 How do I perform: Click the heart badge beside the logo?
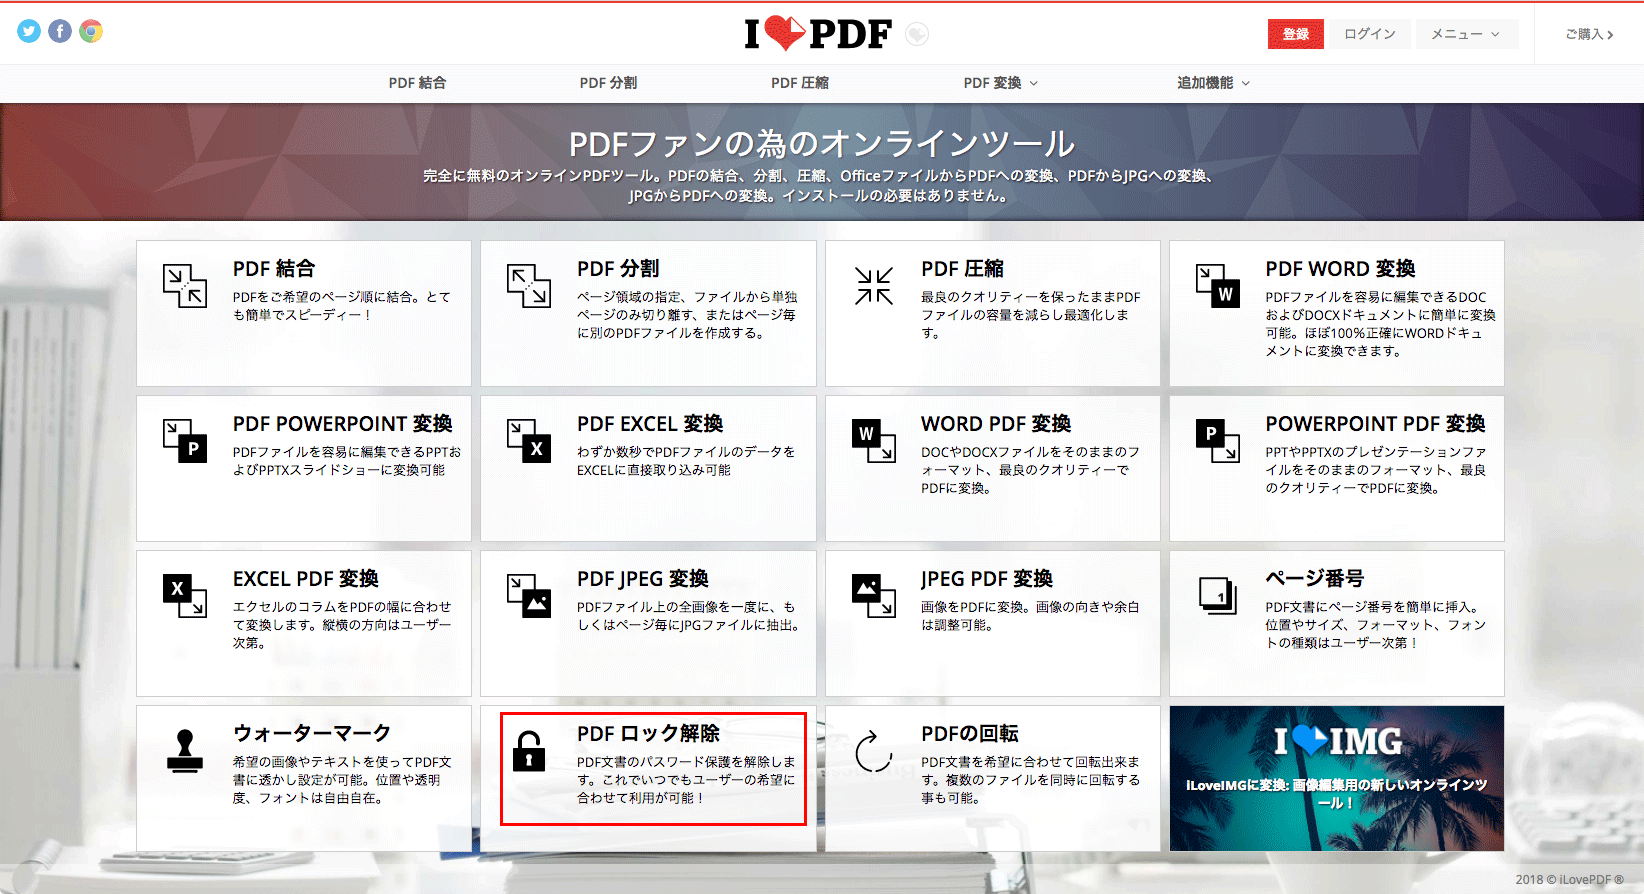pos(917,34)
